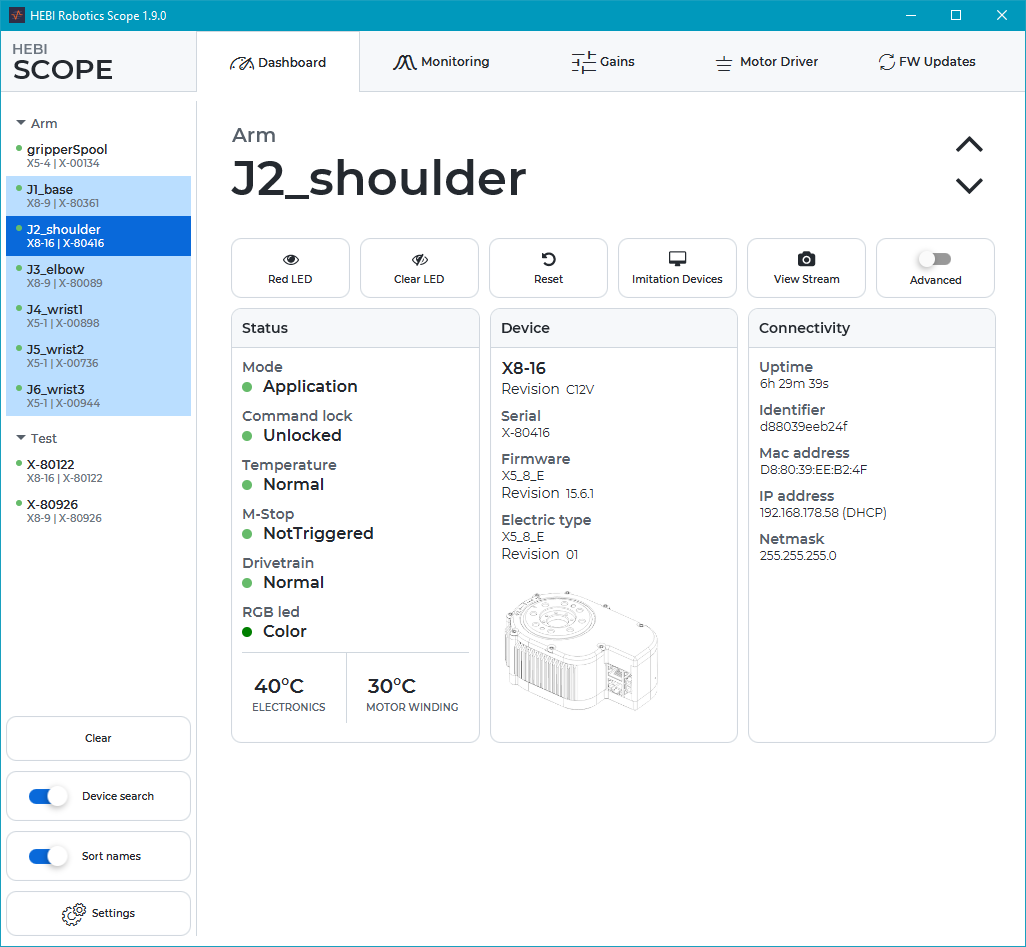Select J5_wrist2 in the device list
Image resolution: width=1026 pixels, height=947 pixels.
click(x=98, y=356)
